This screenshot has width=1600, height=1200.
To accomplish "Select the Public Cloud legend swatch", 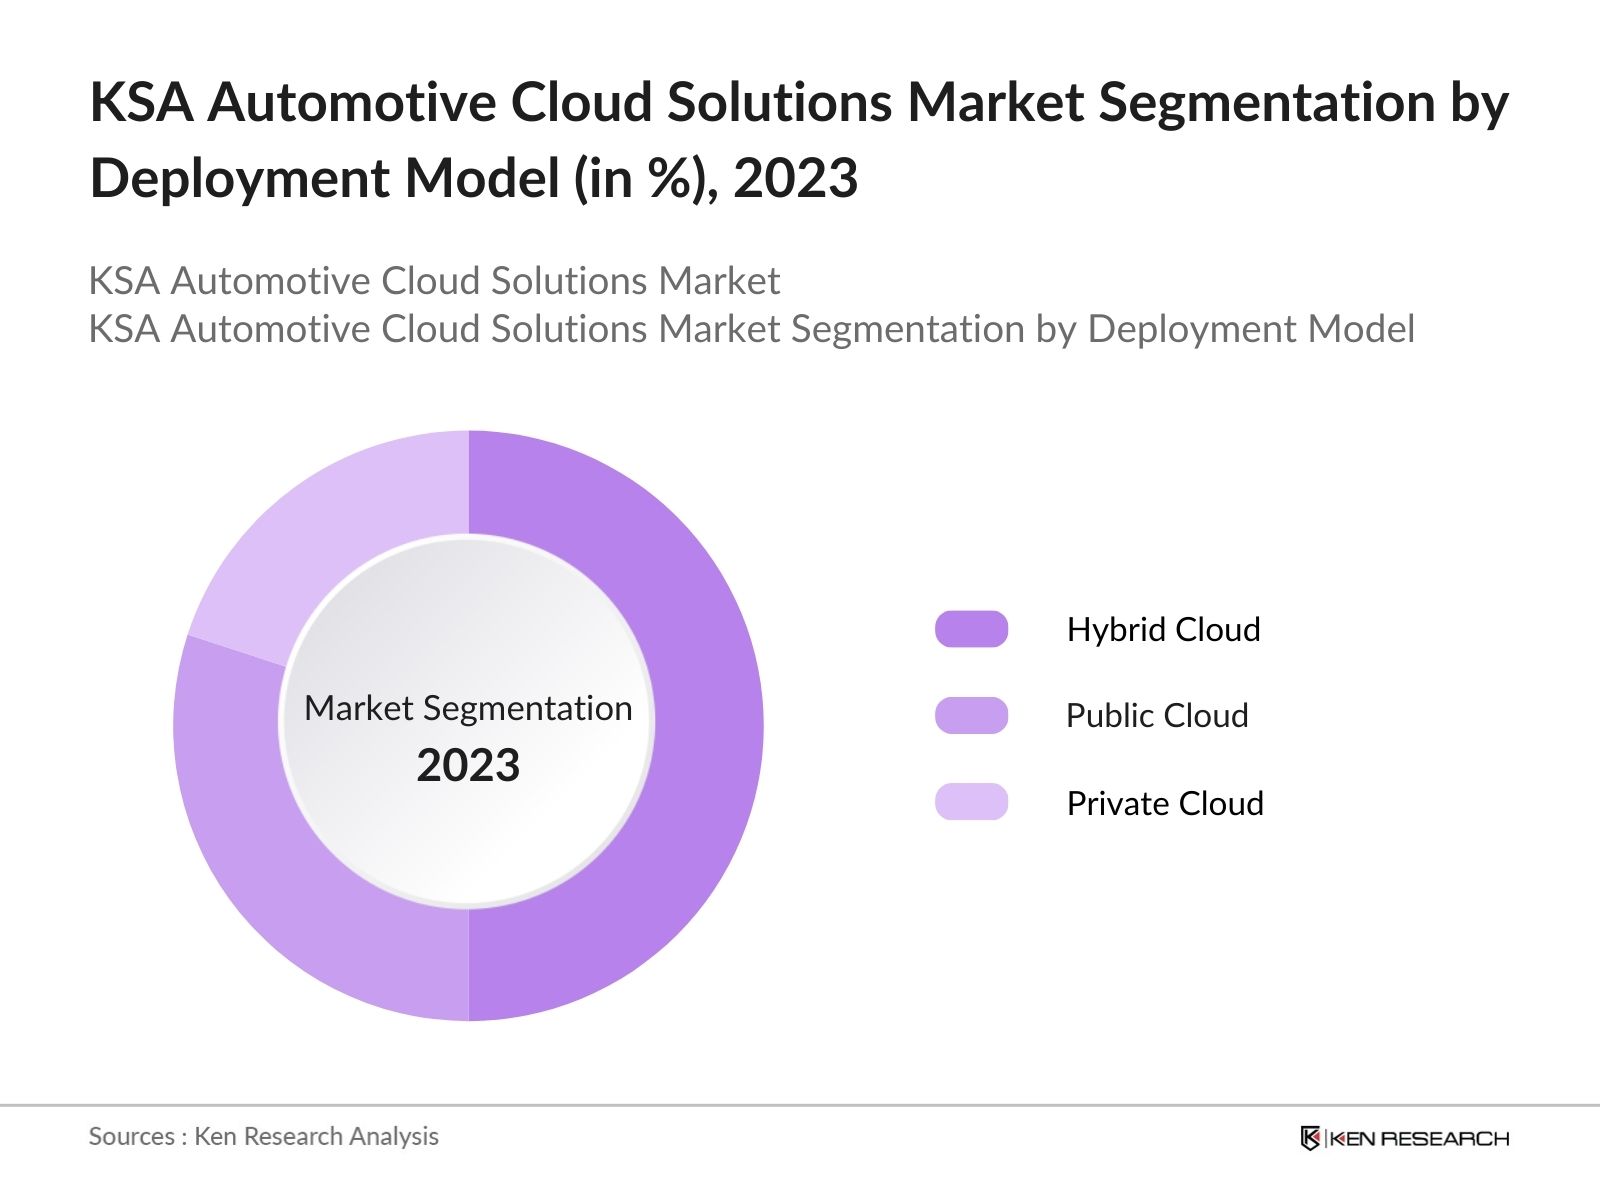I will click(971, 716).
